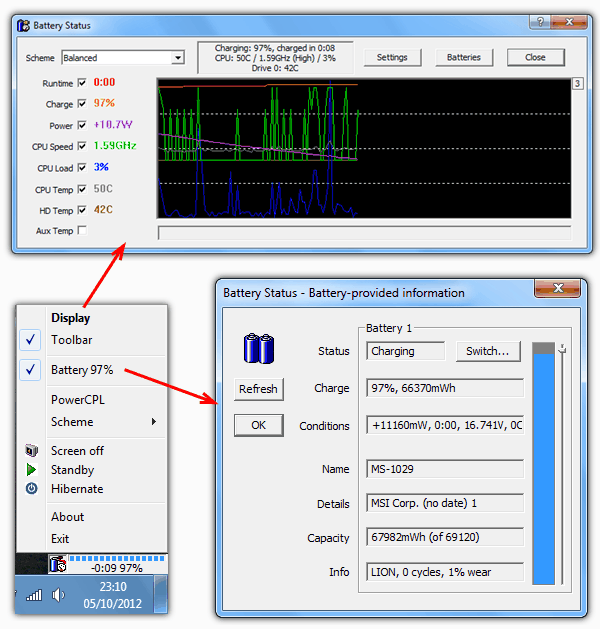
Task: Click the dotted blue toolbar charge bar
Action: tap(117, 558)
